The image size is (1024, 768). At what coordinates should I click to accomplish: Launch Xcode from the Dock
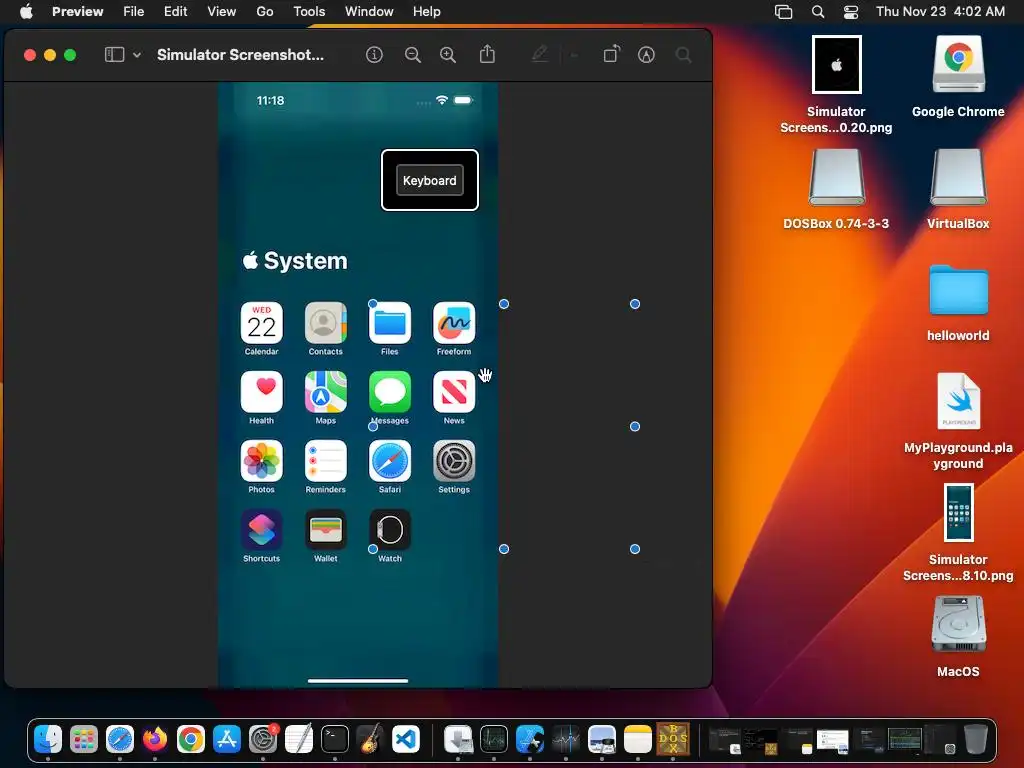click(530, 739)
